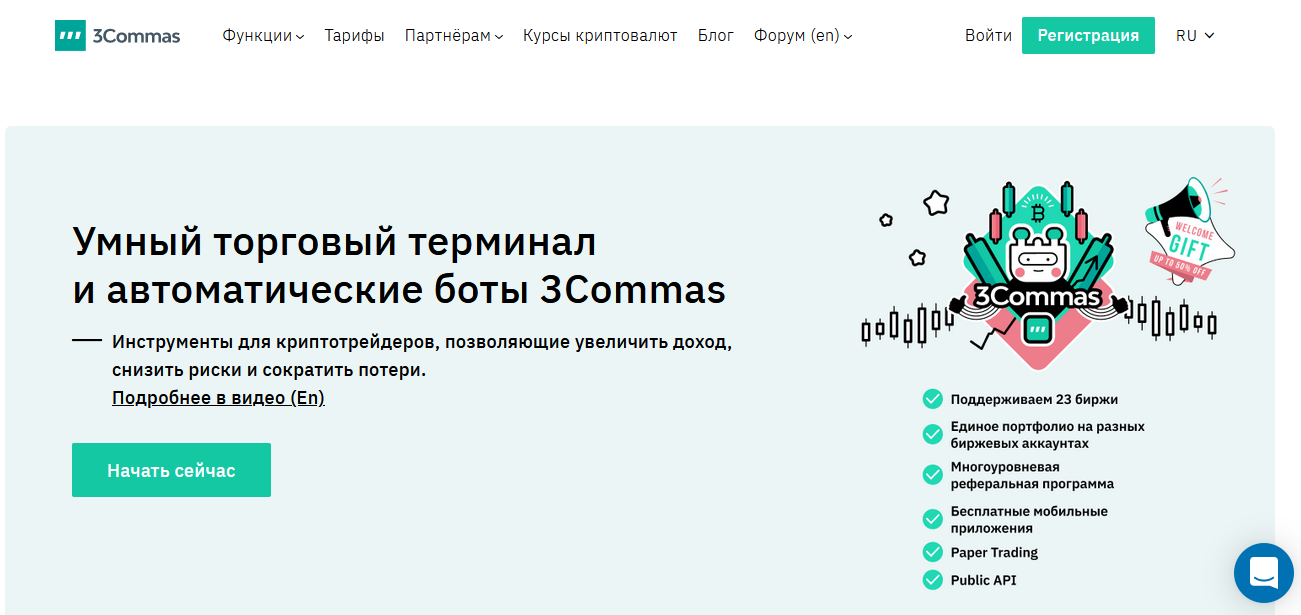Click the text Единое портфолио на разных биржевых аккаунтах
Screen dimensions: 1301x615
click(1048, 434)
